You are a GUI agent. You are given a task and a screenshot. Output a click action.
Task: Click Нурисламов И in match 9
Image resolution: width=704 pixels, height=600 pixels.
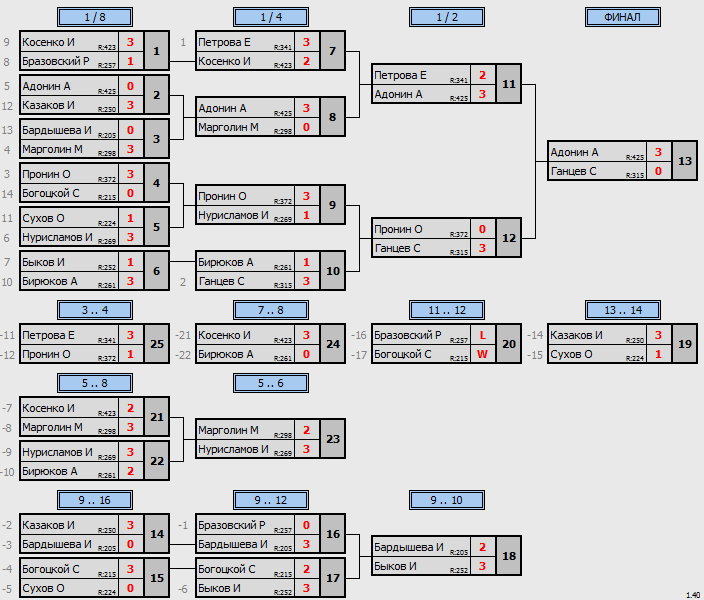[233, 215]
